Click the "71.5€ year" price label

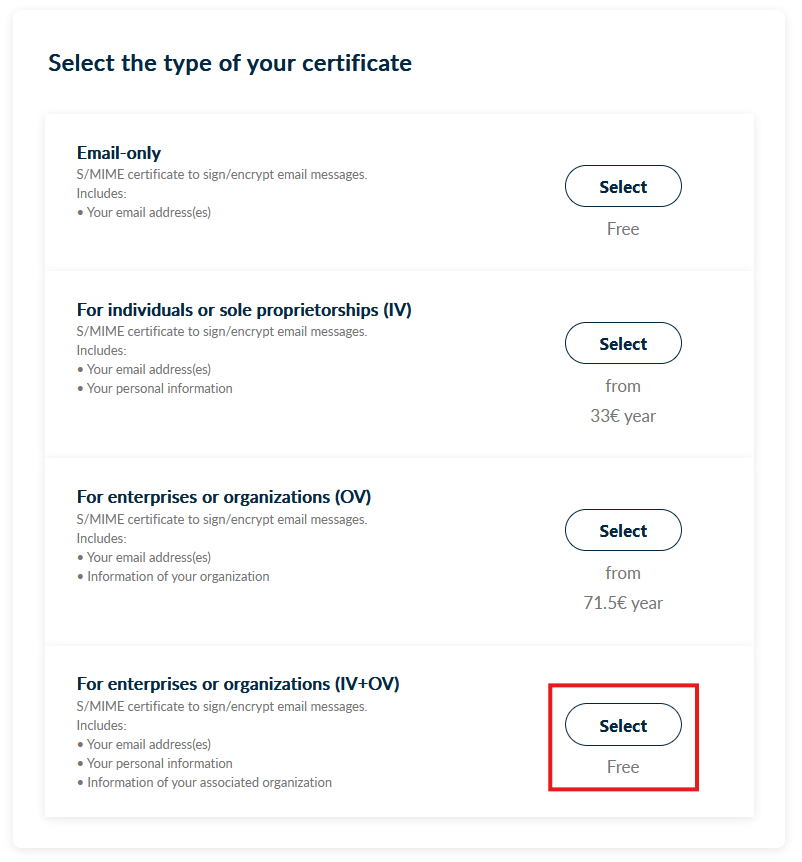[623, 603]
